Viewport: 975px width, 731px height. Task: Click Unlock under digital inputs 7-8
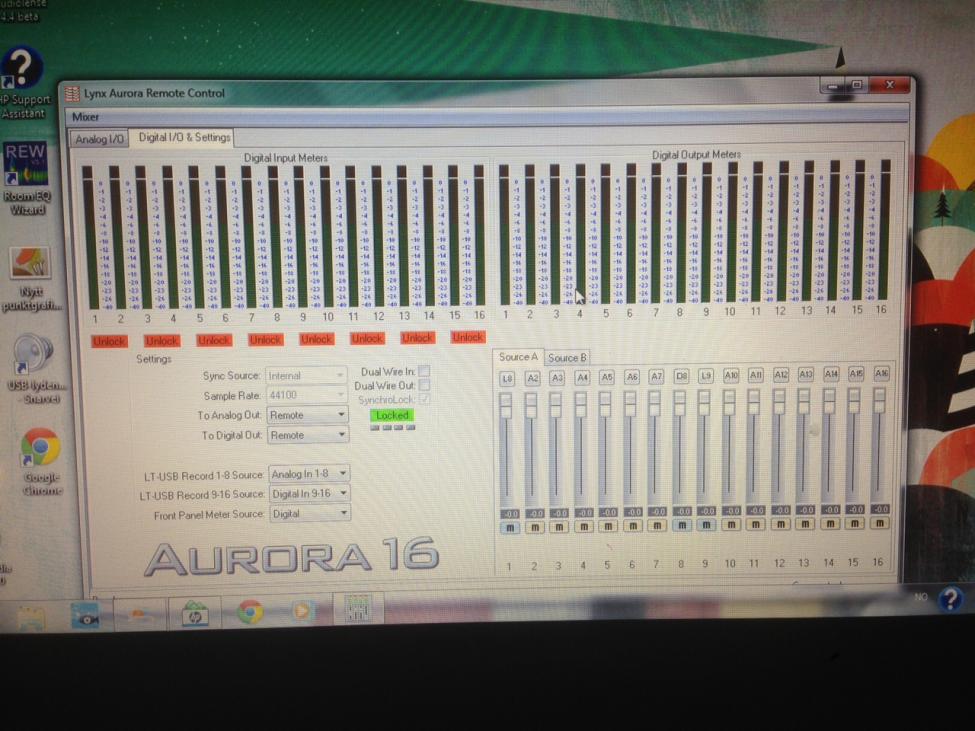click(x=266, y=339)
